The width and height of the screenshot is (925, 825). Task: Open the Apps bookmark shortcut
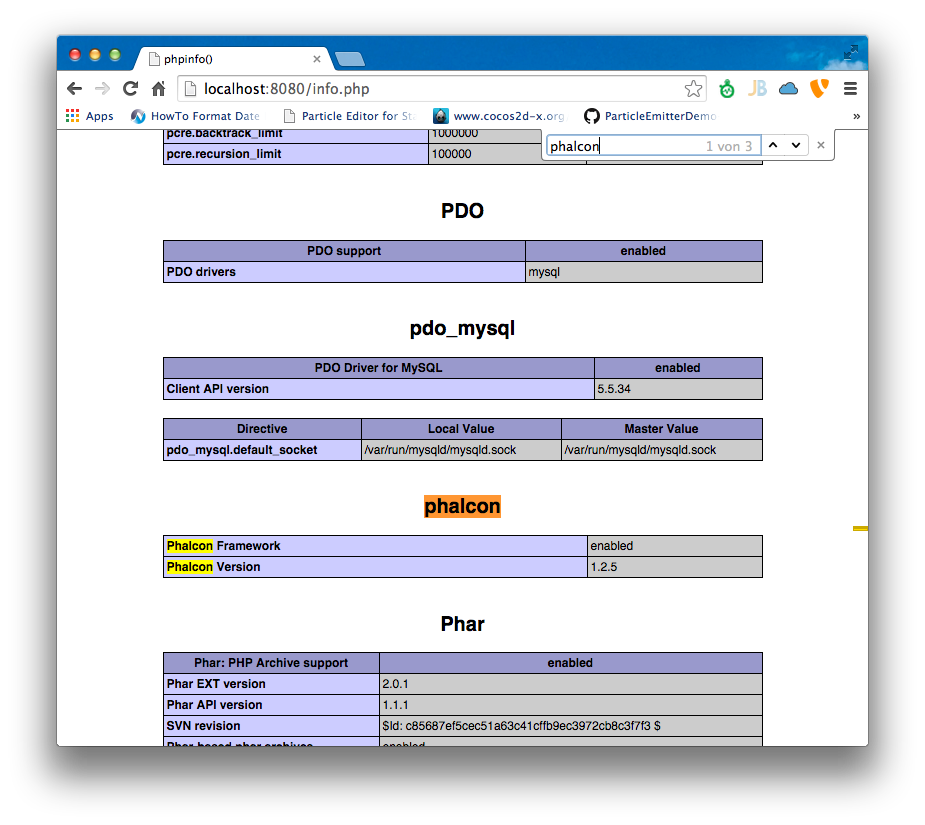(89, 116)
